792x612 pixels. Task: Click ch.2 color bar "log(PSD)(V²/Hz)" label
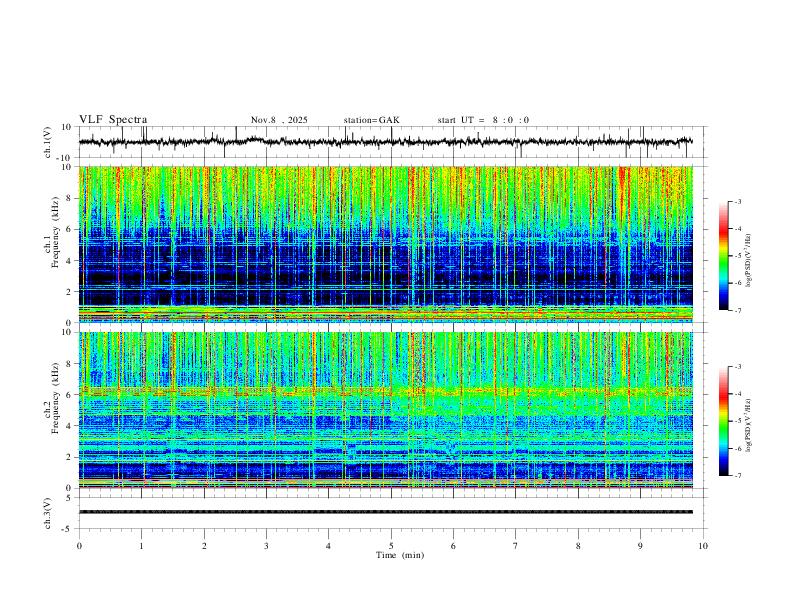coord(749,425)
